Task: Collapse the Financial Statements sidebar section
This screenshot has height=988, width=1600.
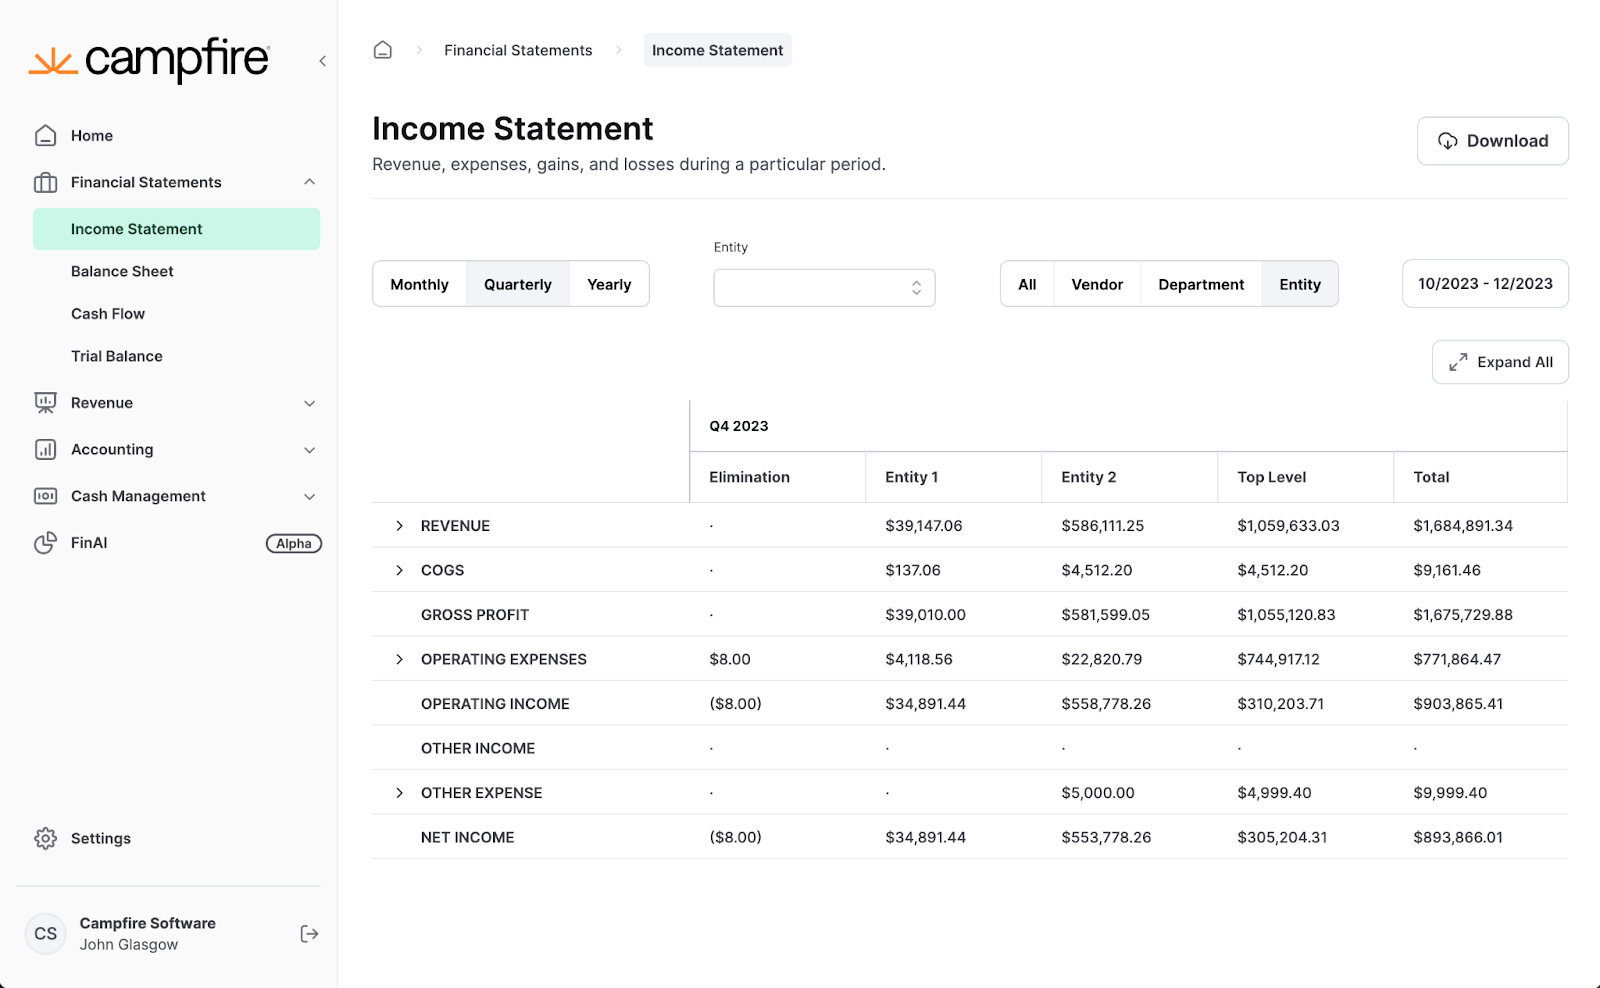Action: pyautogui.click(x=309, y=182)
